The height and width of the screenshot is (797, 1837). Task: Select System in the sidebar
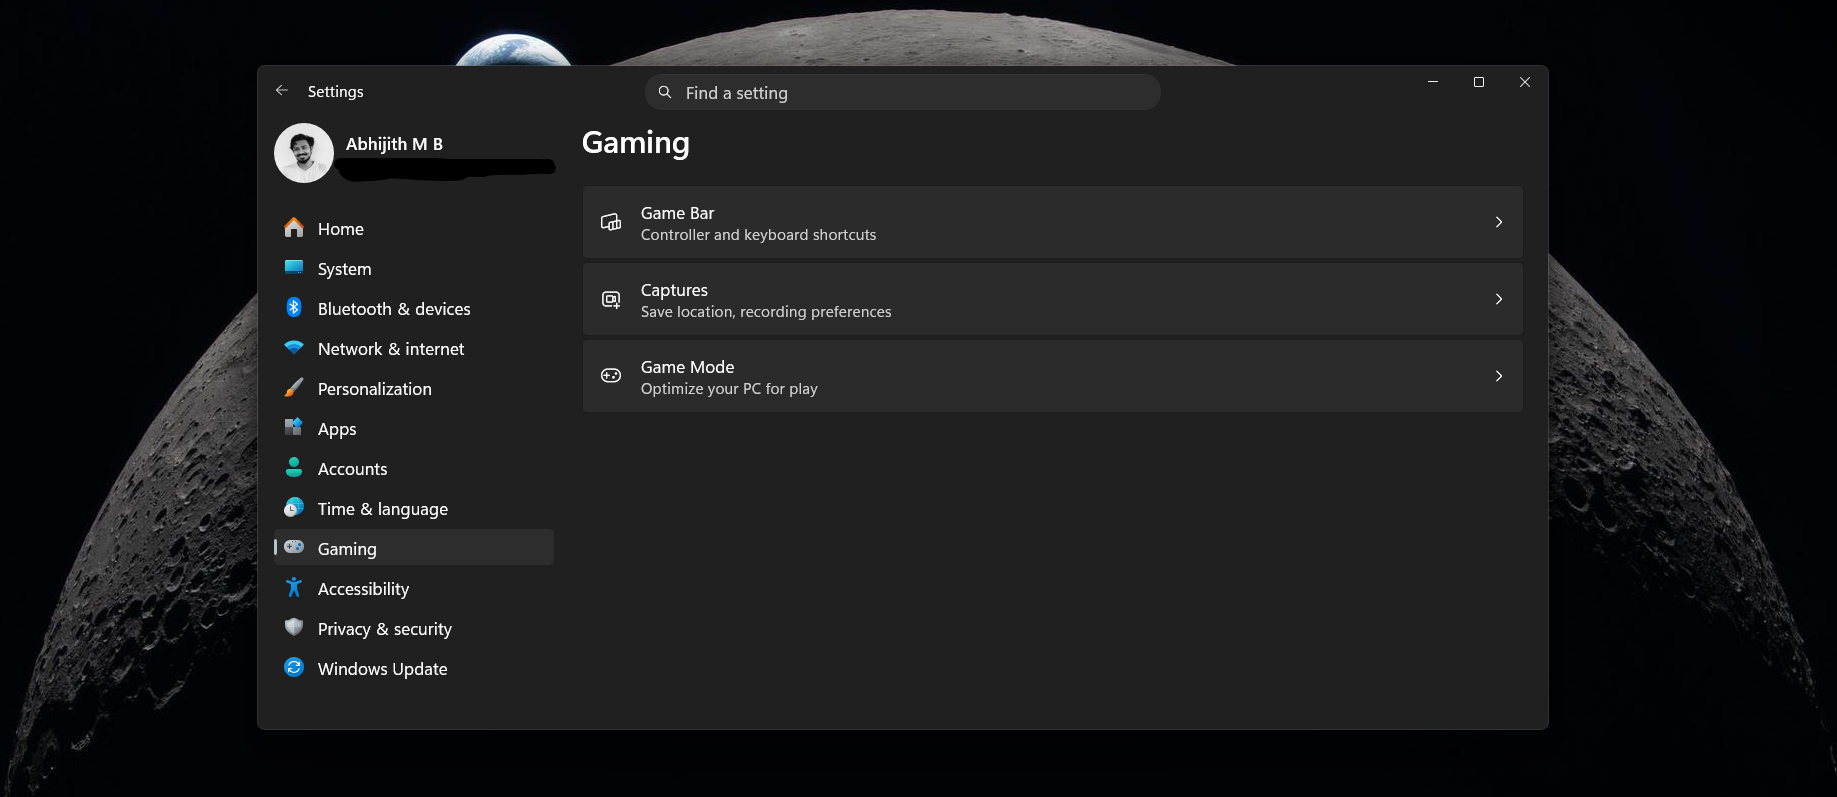[x=414, y=269]
